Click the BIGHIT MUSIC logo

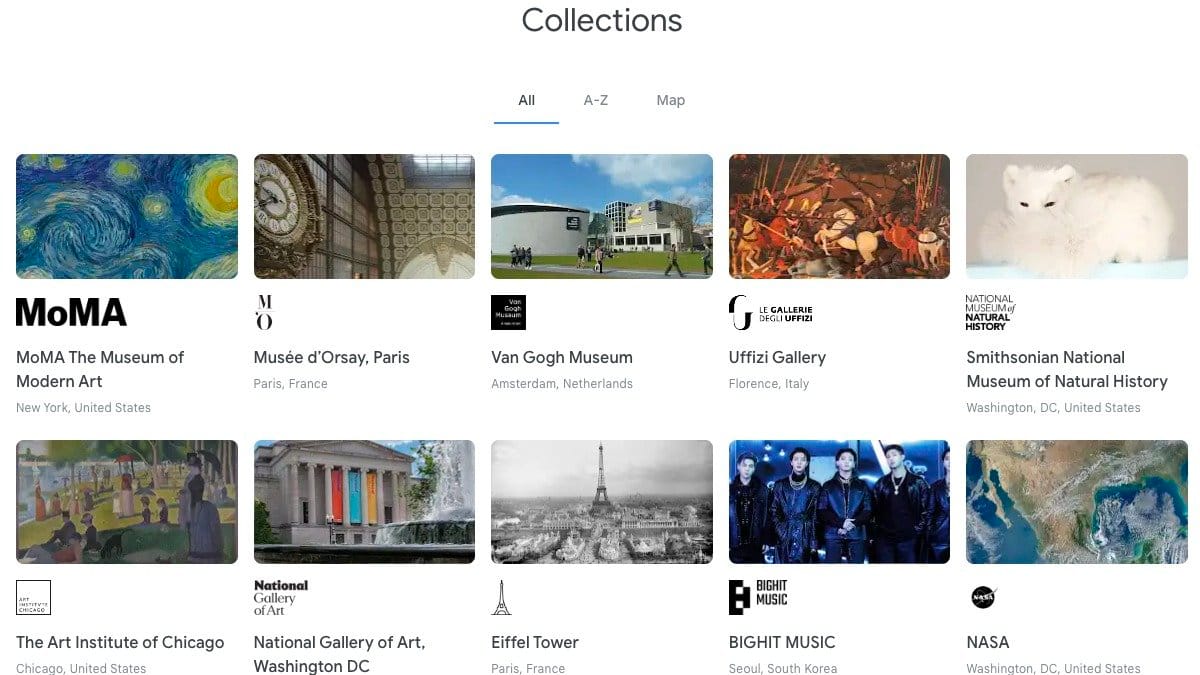coord(758,598)
